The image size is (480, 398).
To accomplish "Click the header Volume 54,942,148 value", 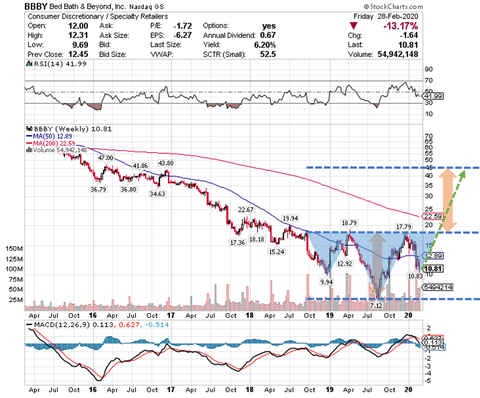I will coord(398,54).
